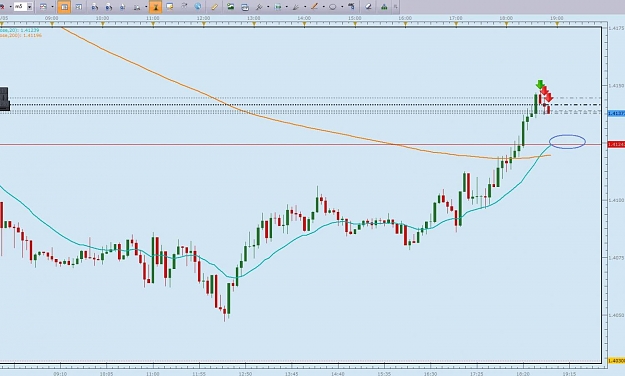Click the yellow 1.4030 price label
The height and width of the screenshot is (376, 625).
click(x=616, y=361)
